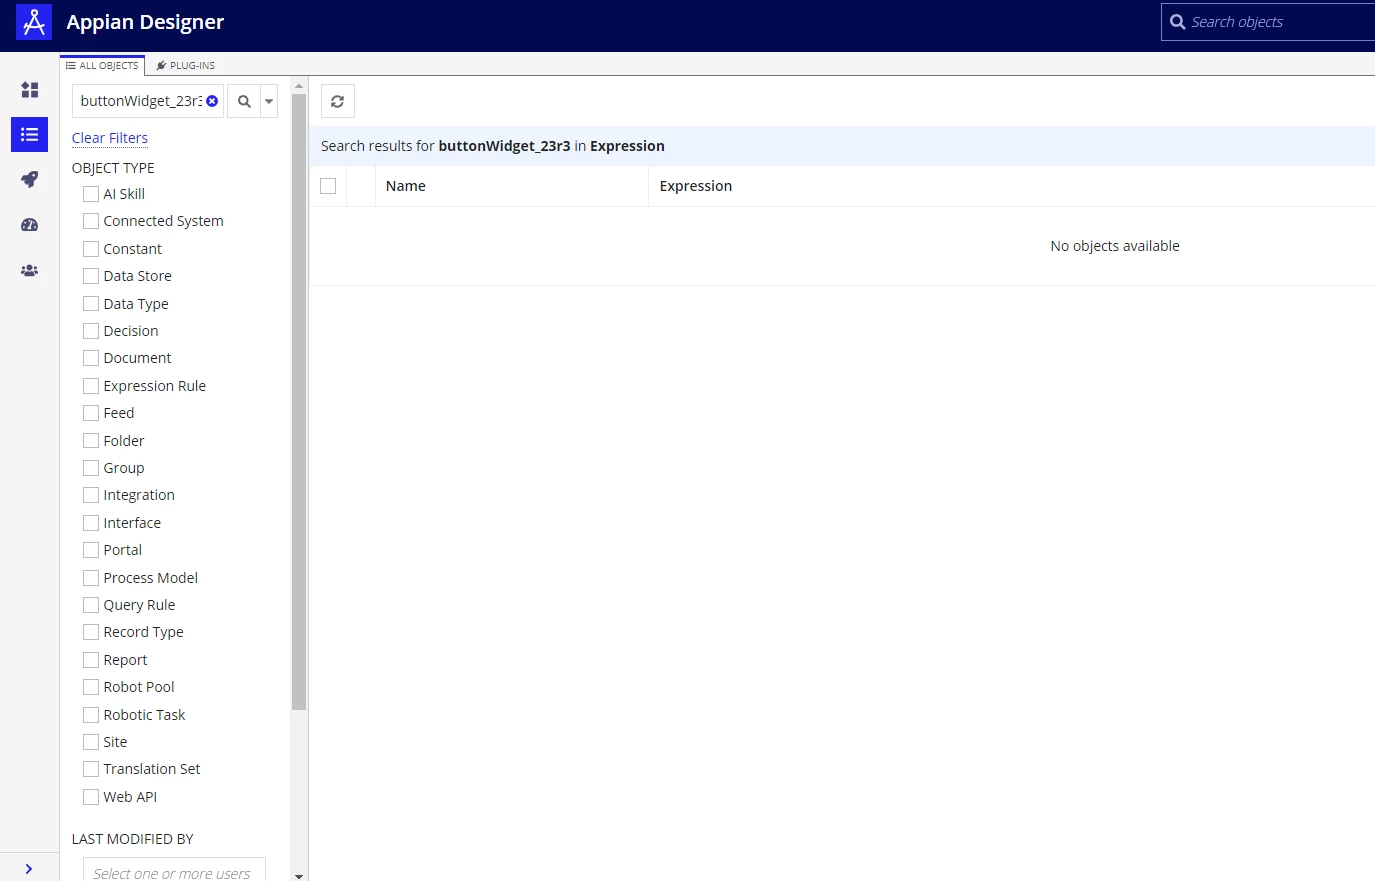
Task: Click the Expression column header
Action: pos(696,186)
